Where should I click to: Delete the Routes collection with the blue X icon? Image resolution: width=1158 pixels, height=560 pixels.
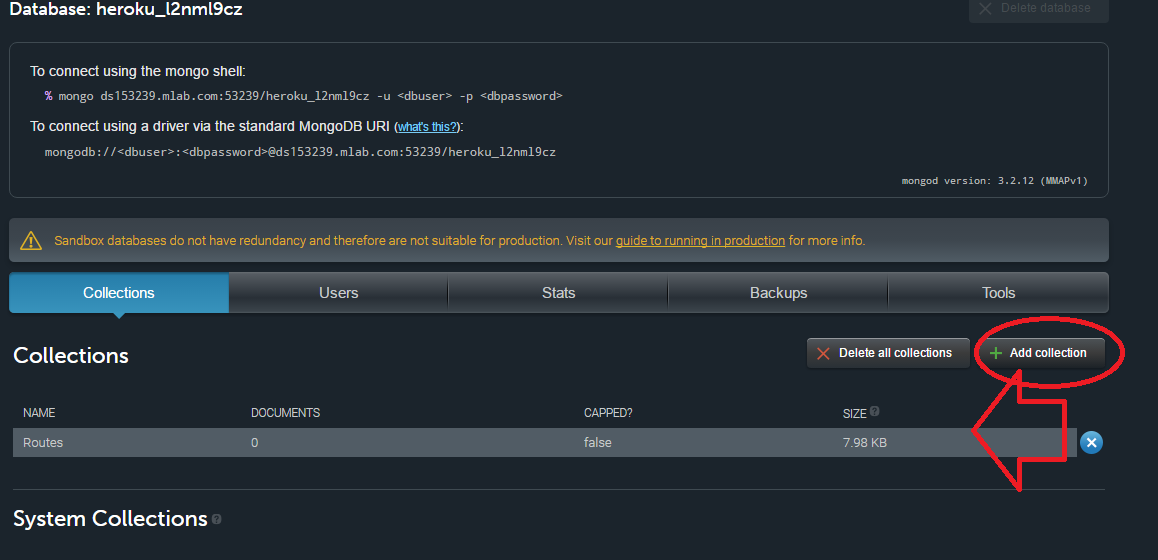1091,442
